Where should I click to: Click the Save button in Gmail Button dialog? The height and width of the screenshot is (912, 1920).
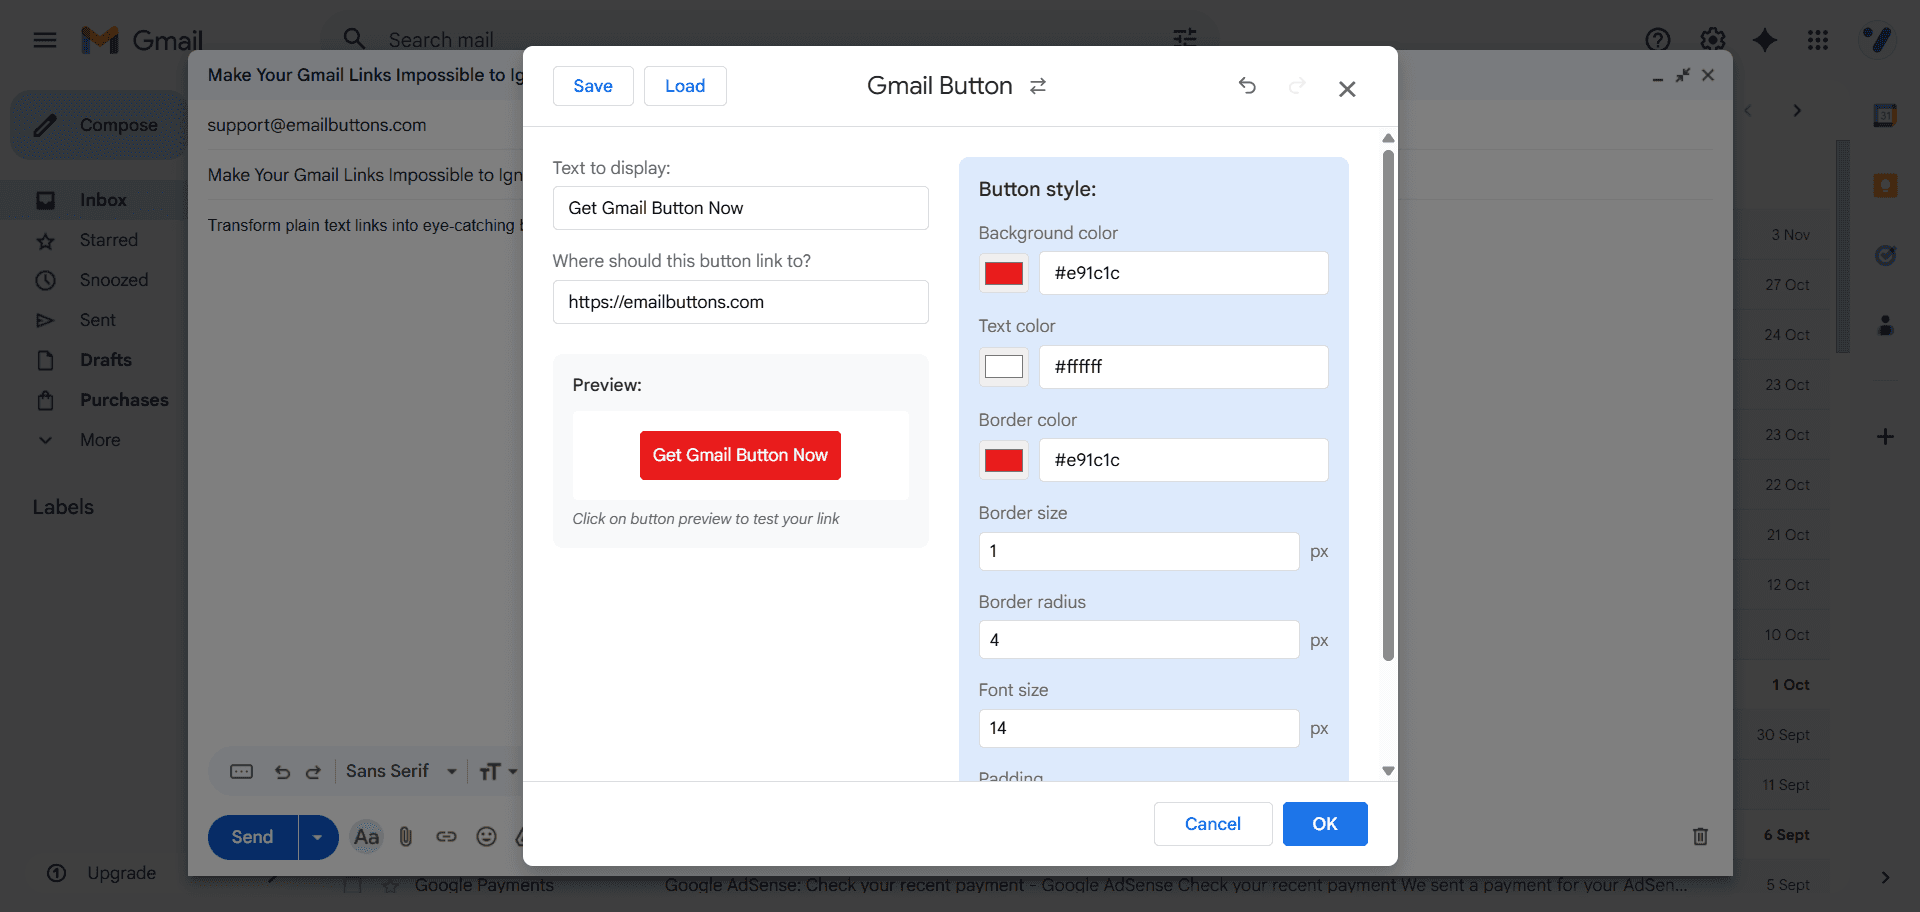click(x=592, y=86)
